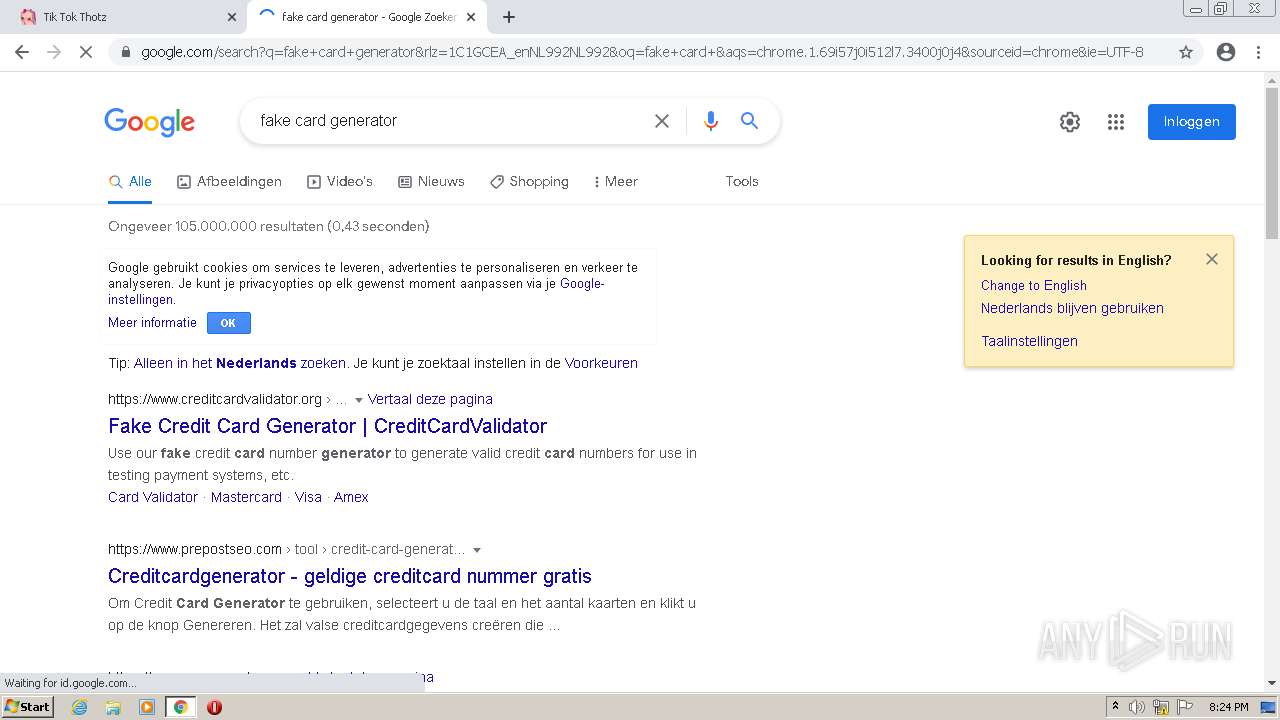
Task: Select the Alle search tab
Action: click(130, 182)
